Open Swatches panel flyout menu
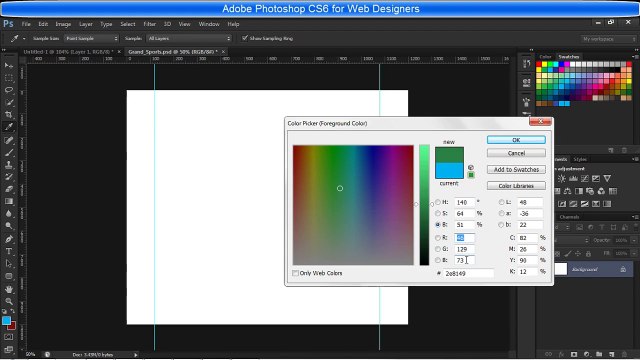Image resolution: width=640 pixels, height=360 pixels. pyautogui.click(x=635, y=57)
